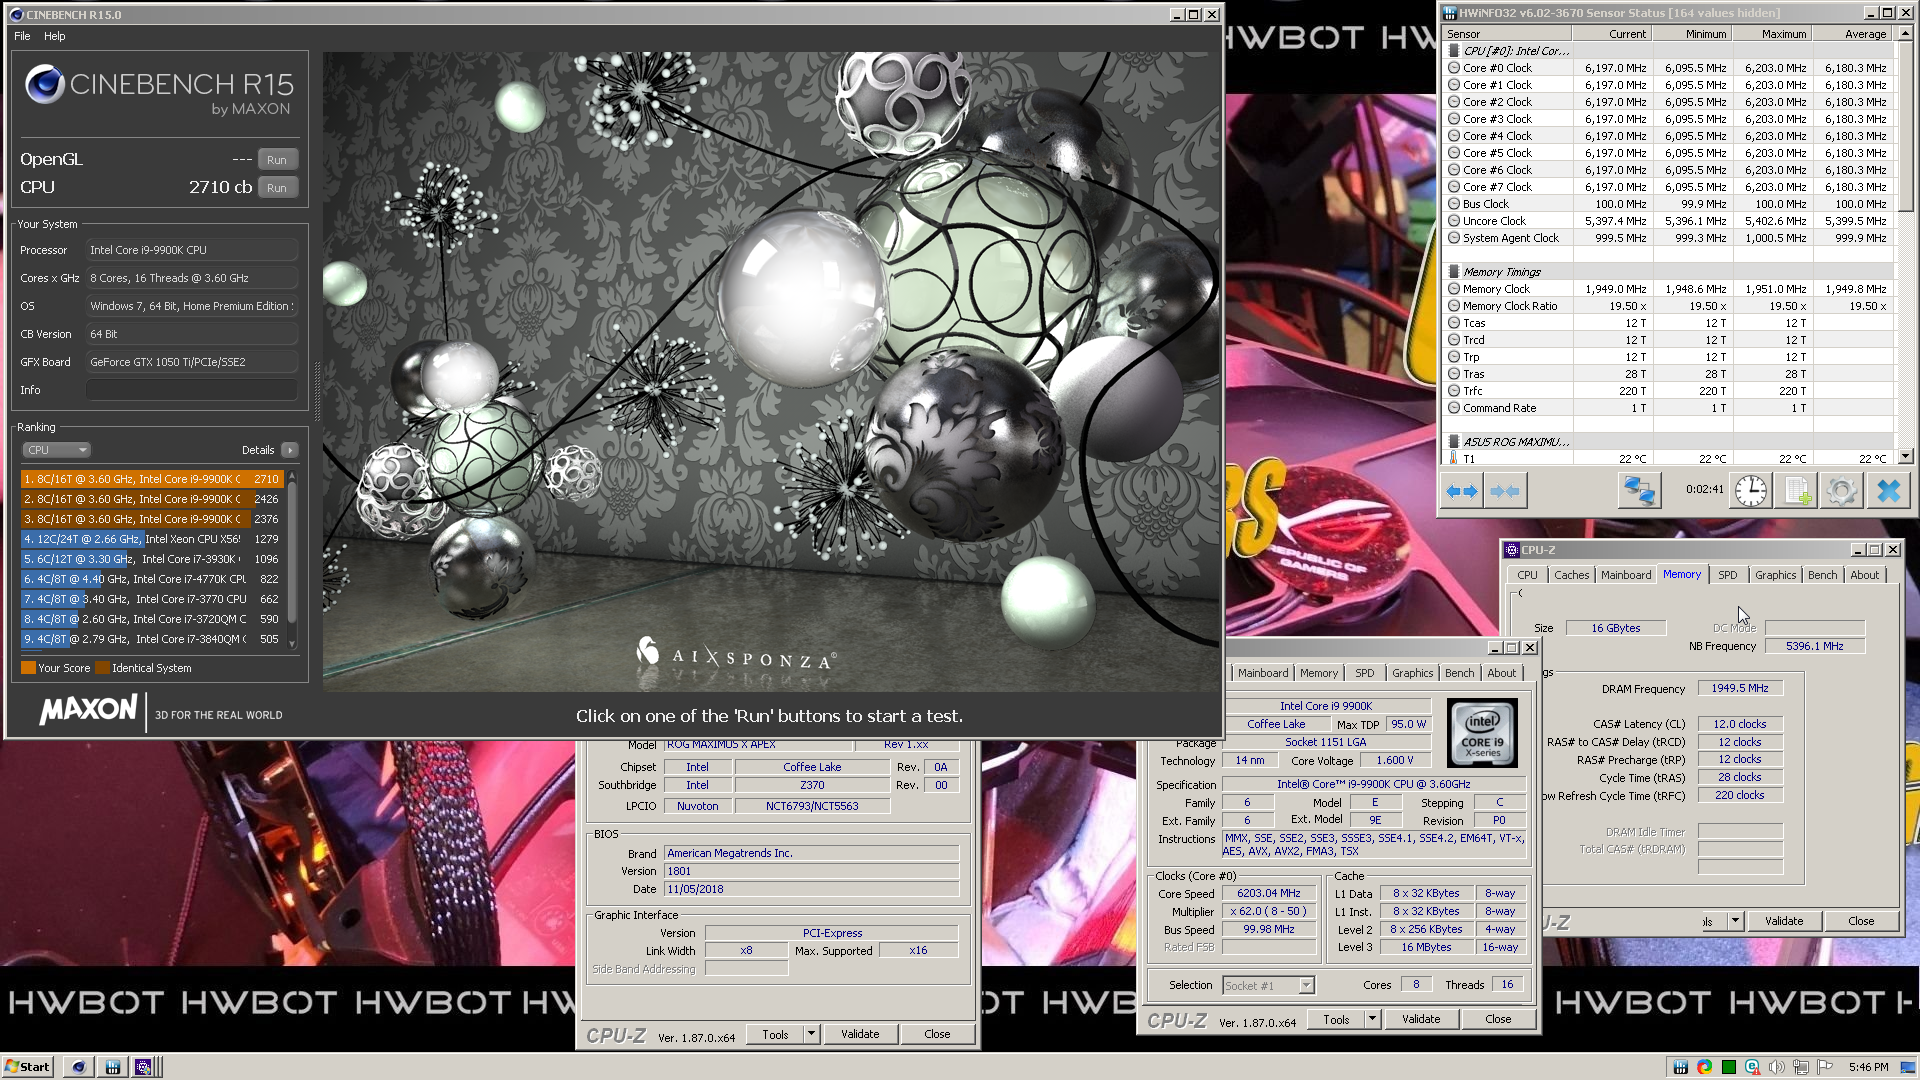Click Cinebench window title icon

tap(15, 14)
